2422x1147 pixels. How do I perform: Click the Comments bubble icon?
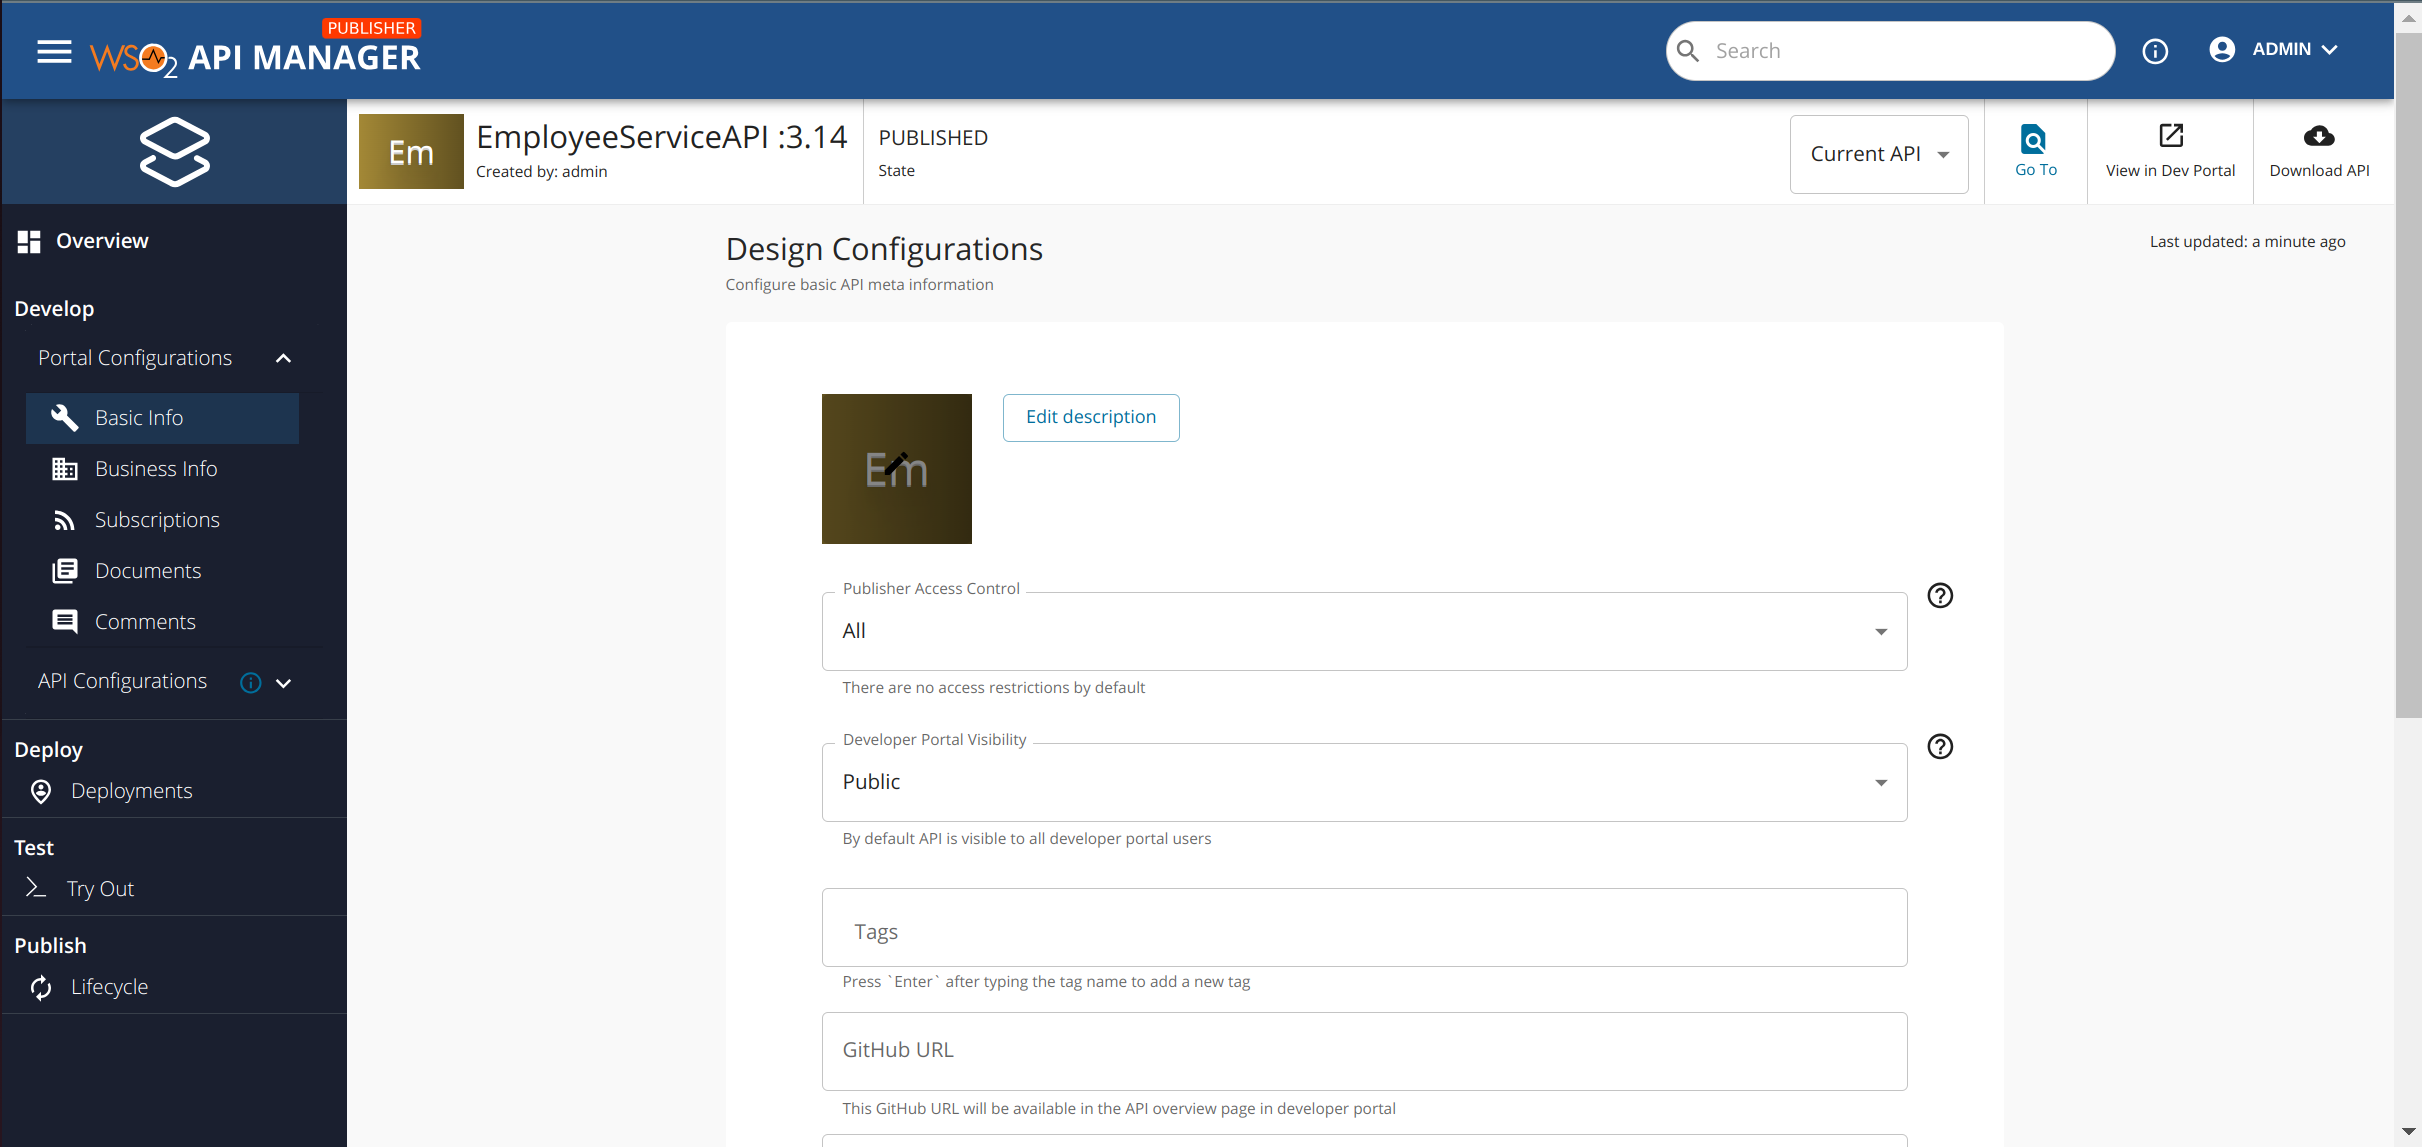pos(64,622)
